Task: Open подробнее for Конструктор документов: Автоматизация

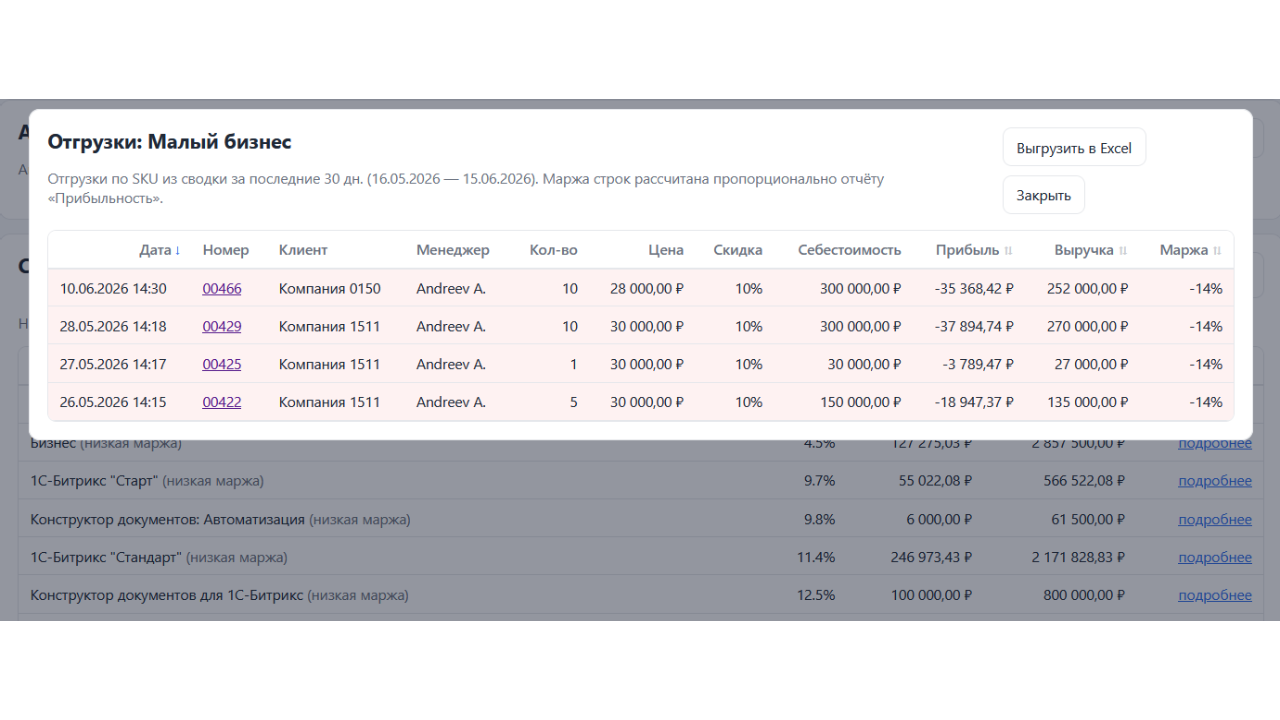Action: click(1215, 519)
